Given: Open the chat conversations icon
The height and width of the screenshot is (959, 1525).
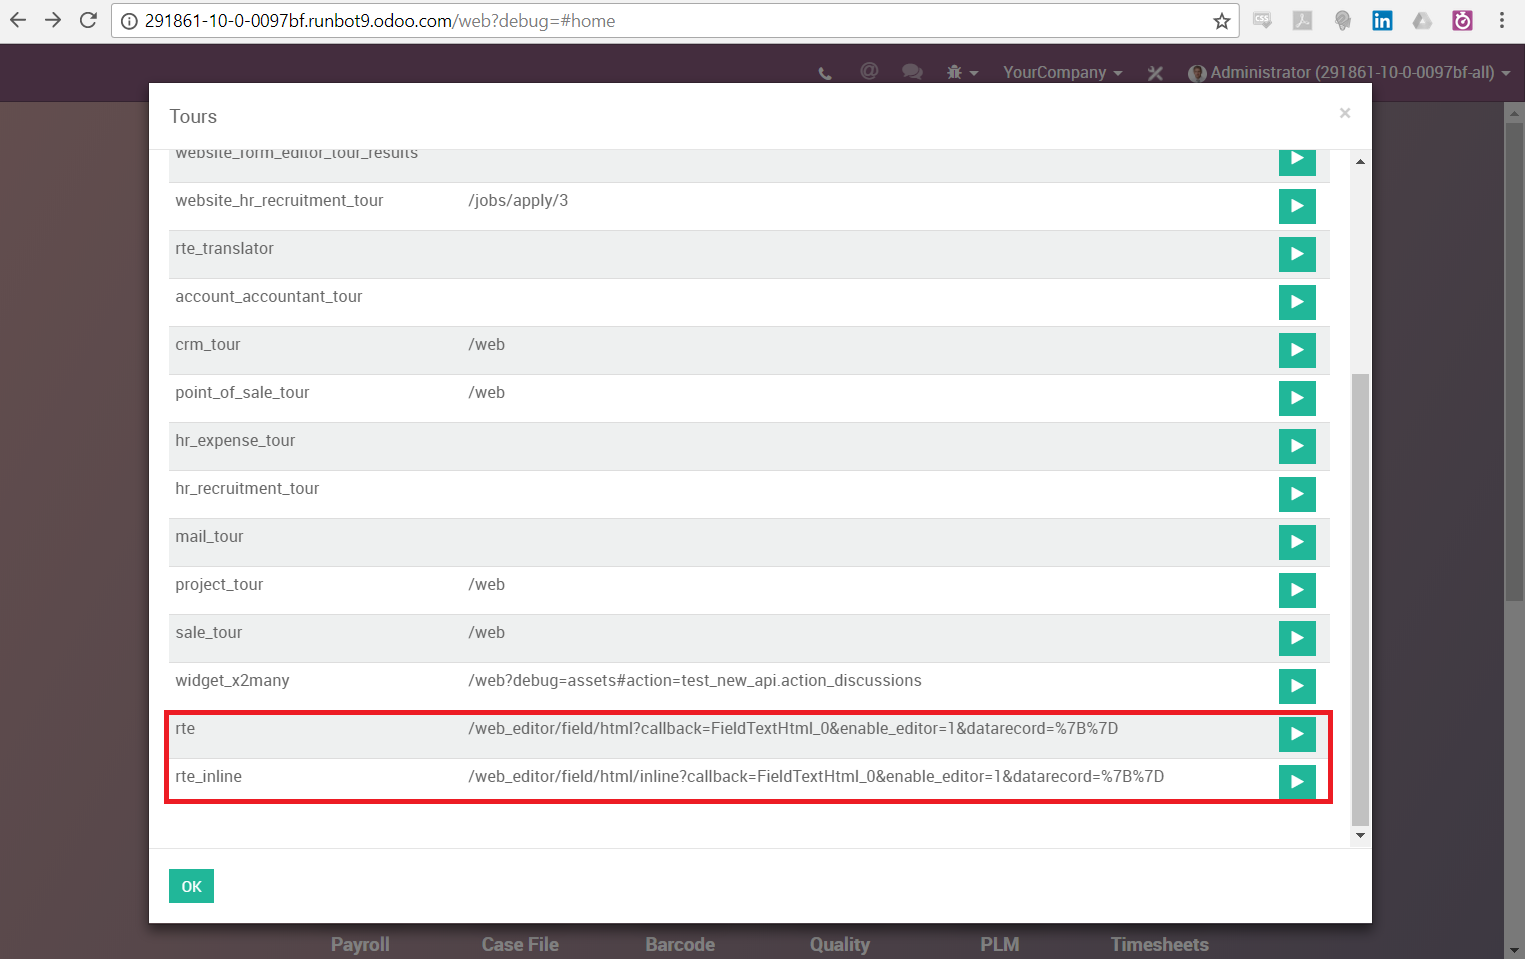Looking at the screenshot, I should [x=912, y=72].
